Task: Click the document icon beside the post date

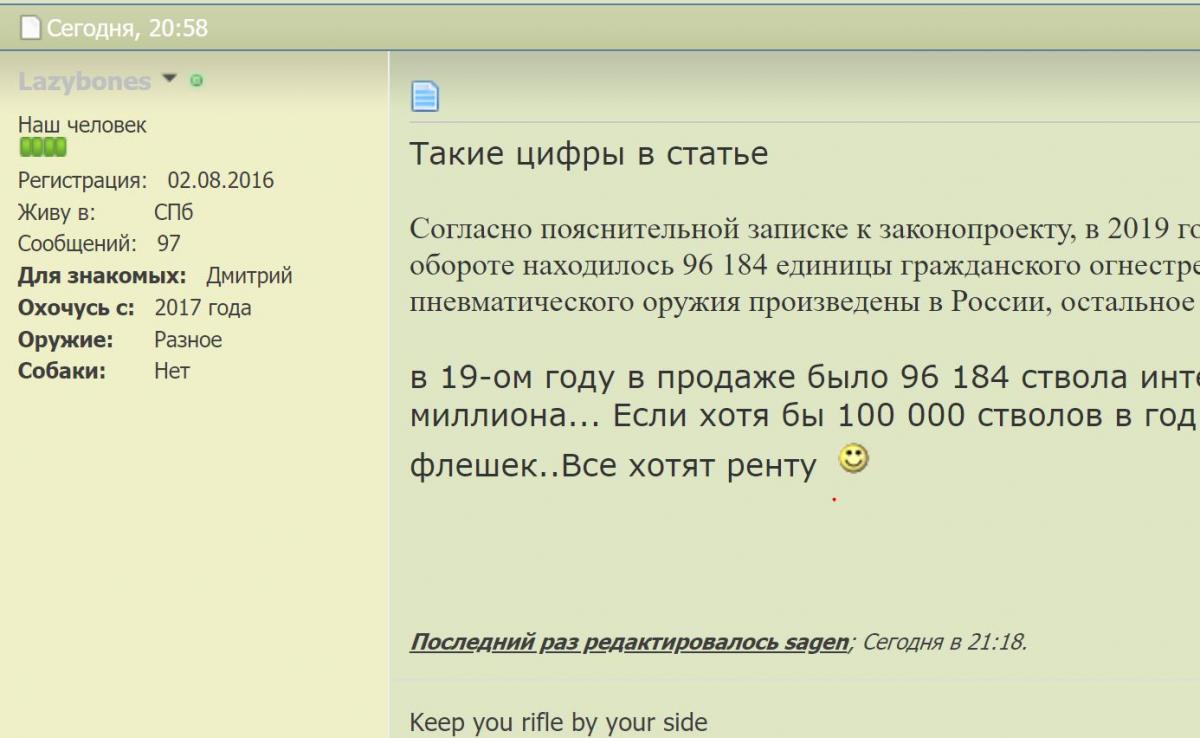Action: (x=31, y=29)
